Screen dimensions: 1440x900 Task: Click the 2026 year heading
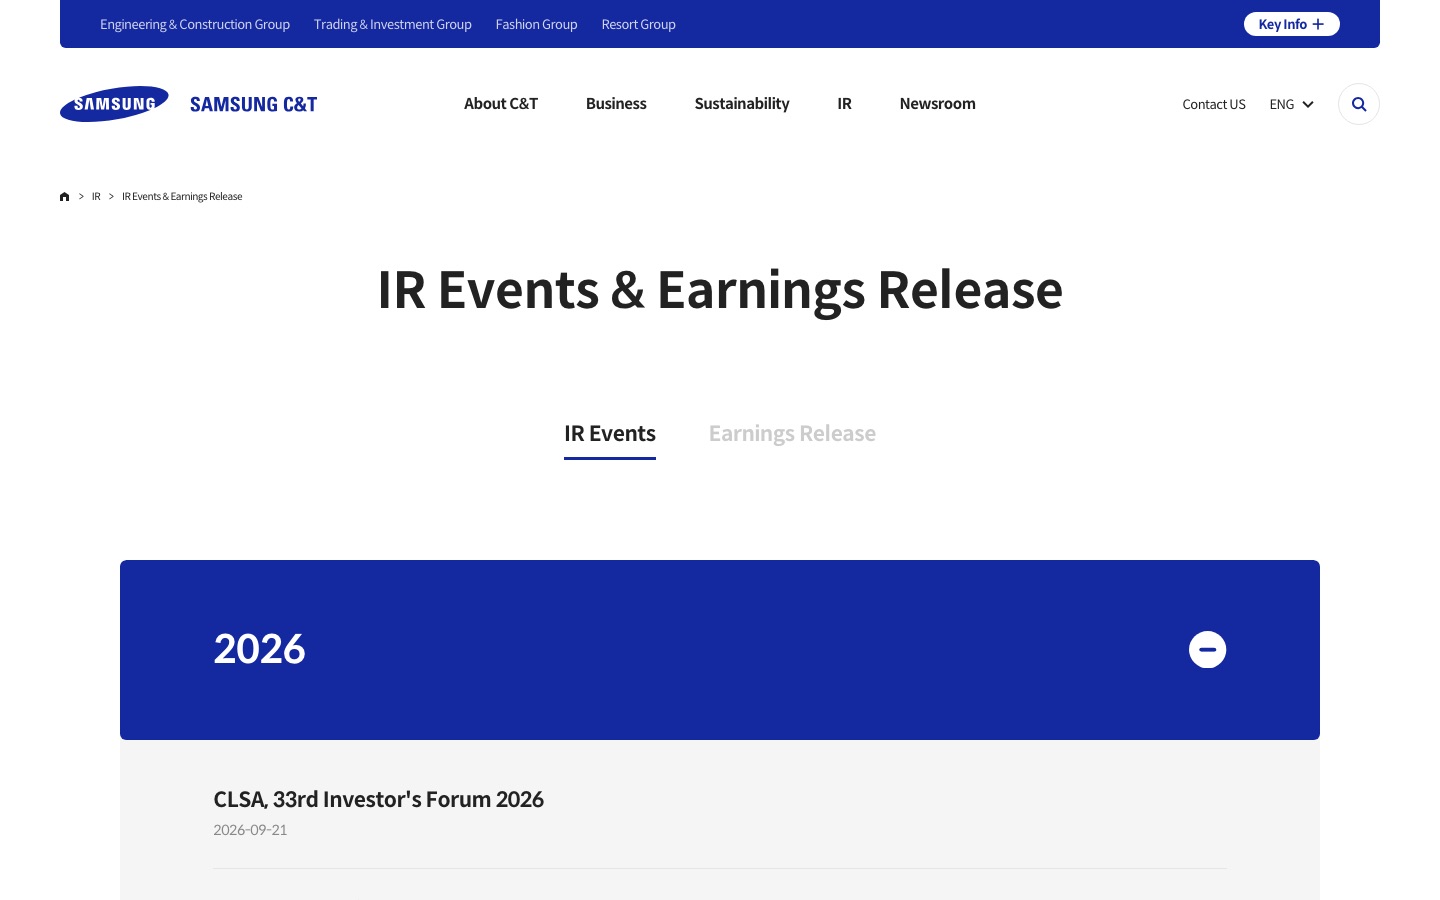259,649
